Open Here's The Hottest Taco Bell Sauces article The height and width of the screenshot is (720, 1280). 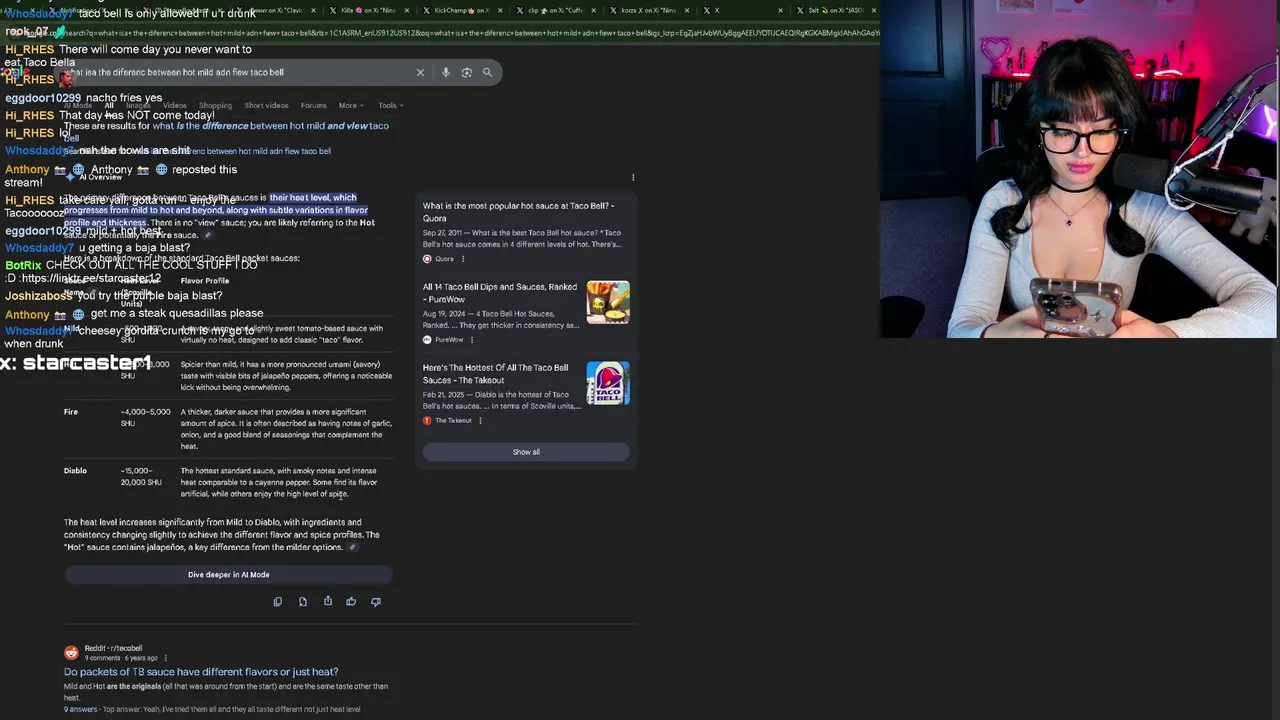(496, 373)
